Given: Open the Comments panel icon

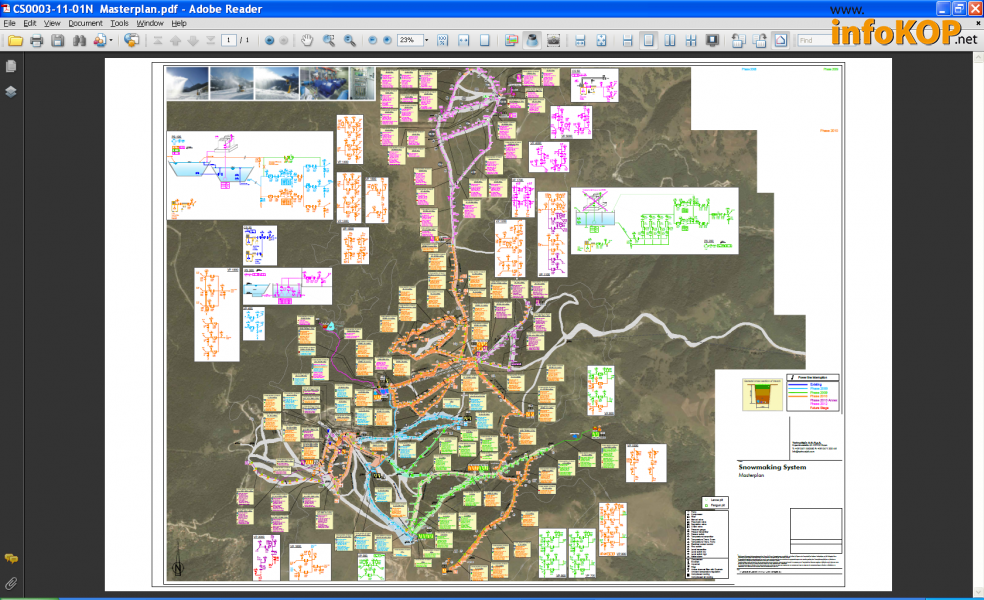Looking at the screenshot, I should (11, 558).
